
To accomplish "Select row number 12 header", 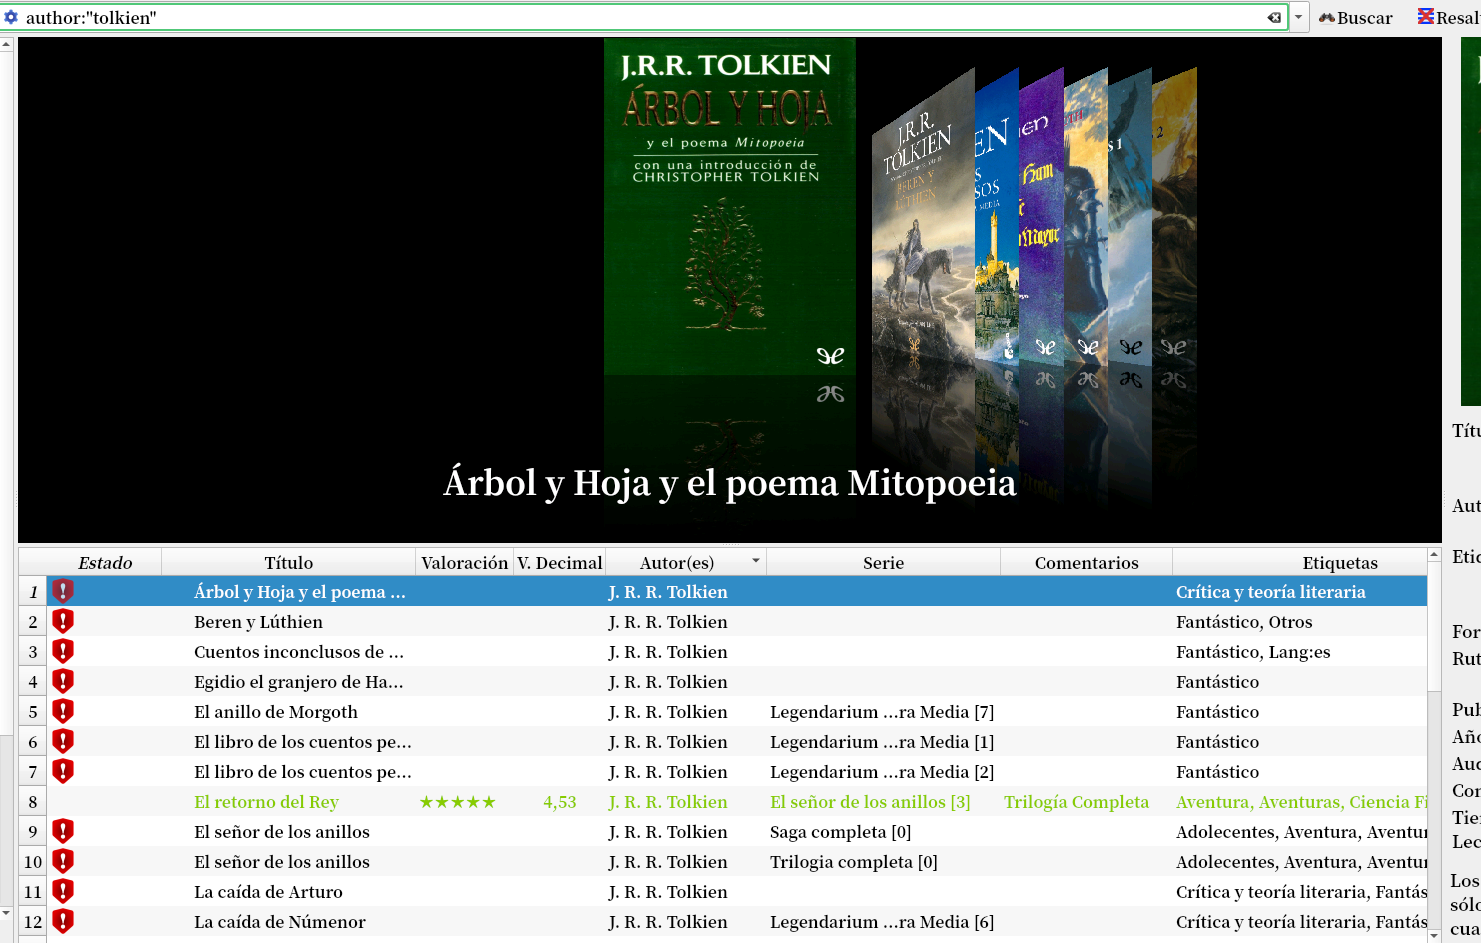I will tap(33, 921).
